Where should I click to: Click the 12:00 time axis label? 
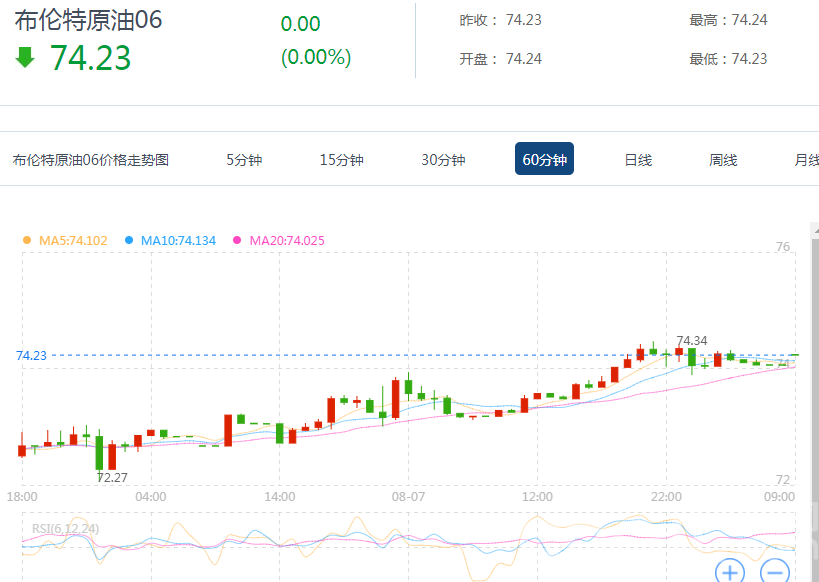(537, 496)
